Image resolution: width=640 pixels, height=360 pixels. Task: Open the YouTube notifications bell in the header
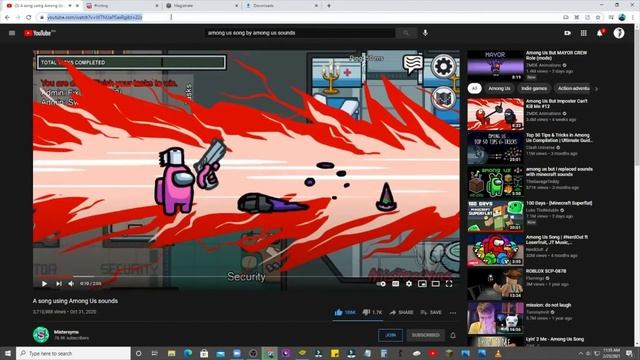click(x=600, y=33)
